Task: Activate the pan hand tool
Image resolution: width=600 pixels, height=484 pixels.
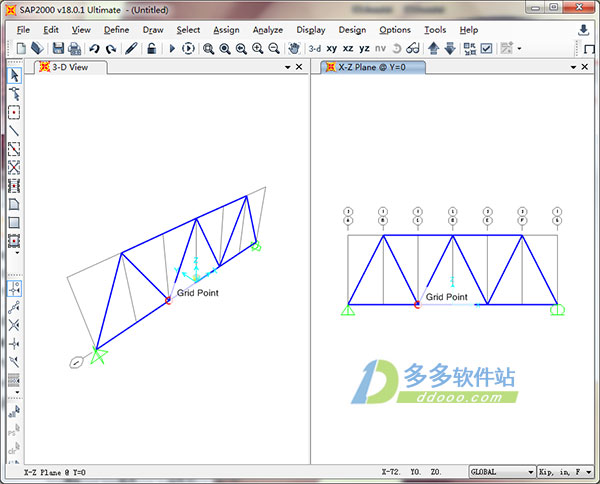Action: click(x=294, y=49)
